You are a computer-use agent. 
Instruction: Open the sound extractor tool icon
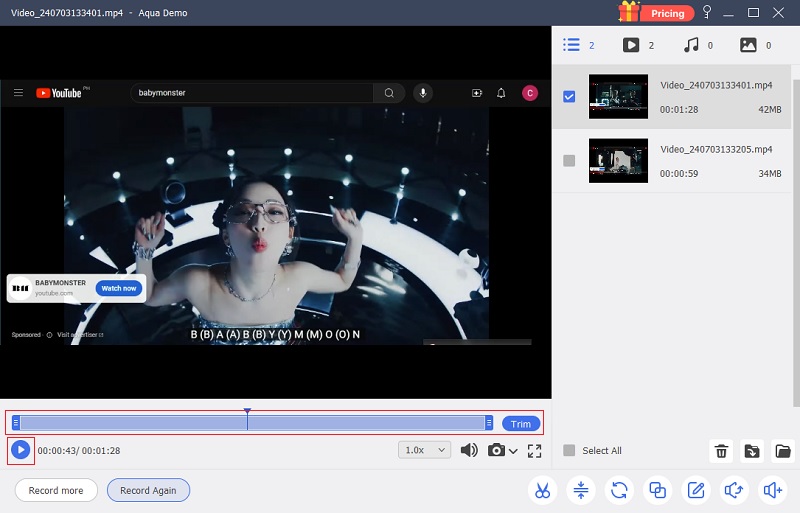point(734,490)
